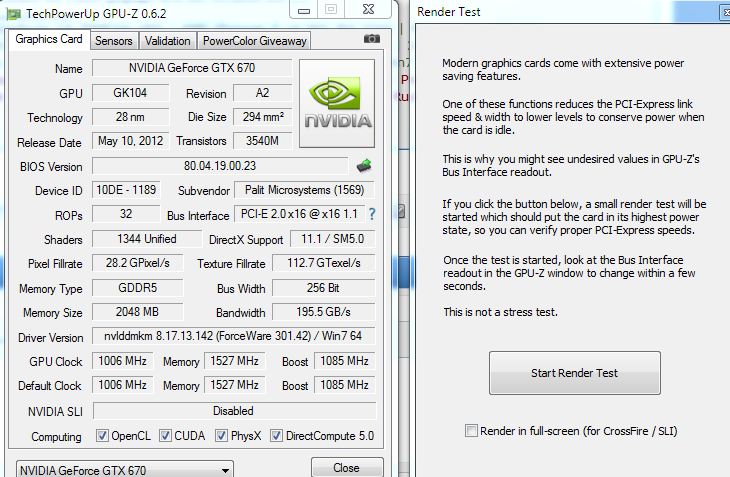Open the Bus Interface question mark help
The width and height of the screenshot is (730, 477).
point(372,214)
